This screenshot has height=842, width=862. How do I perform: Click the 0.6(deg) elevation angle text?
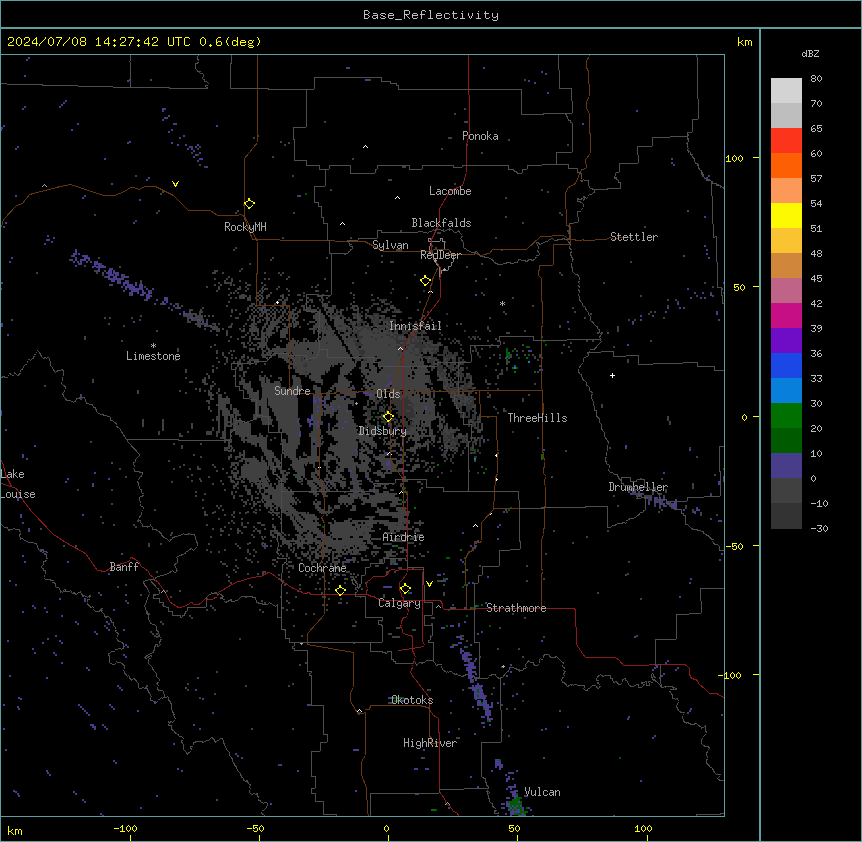230,42
